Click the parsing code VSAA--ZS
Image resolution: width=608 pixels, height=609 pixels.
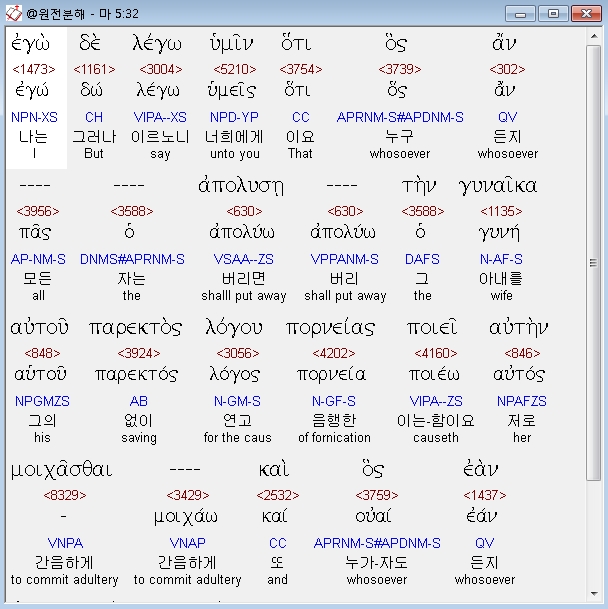[x=244, y=259]
